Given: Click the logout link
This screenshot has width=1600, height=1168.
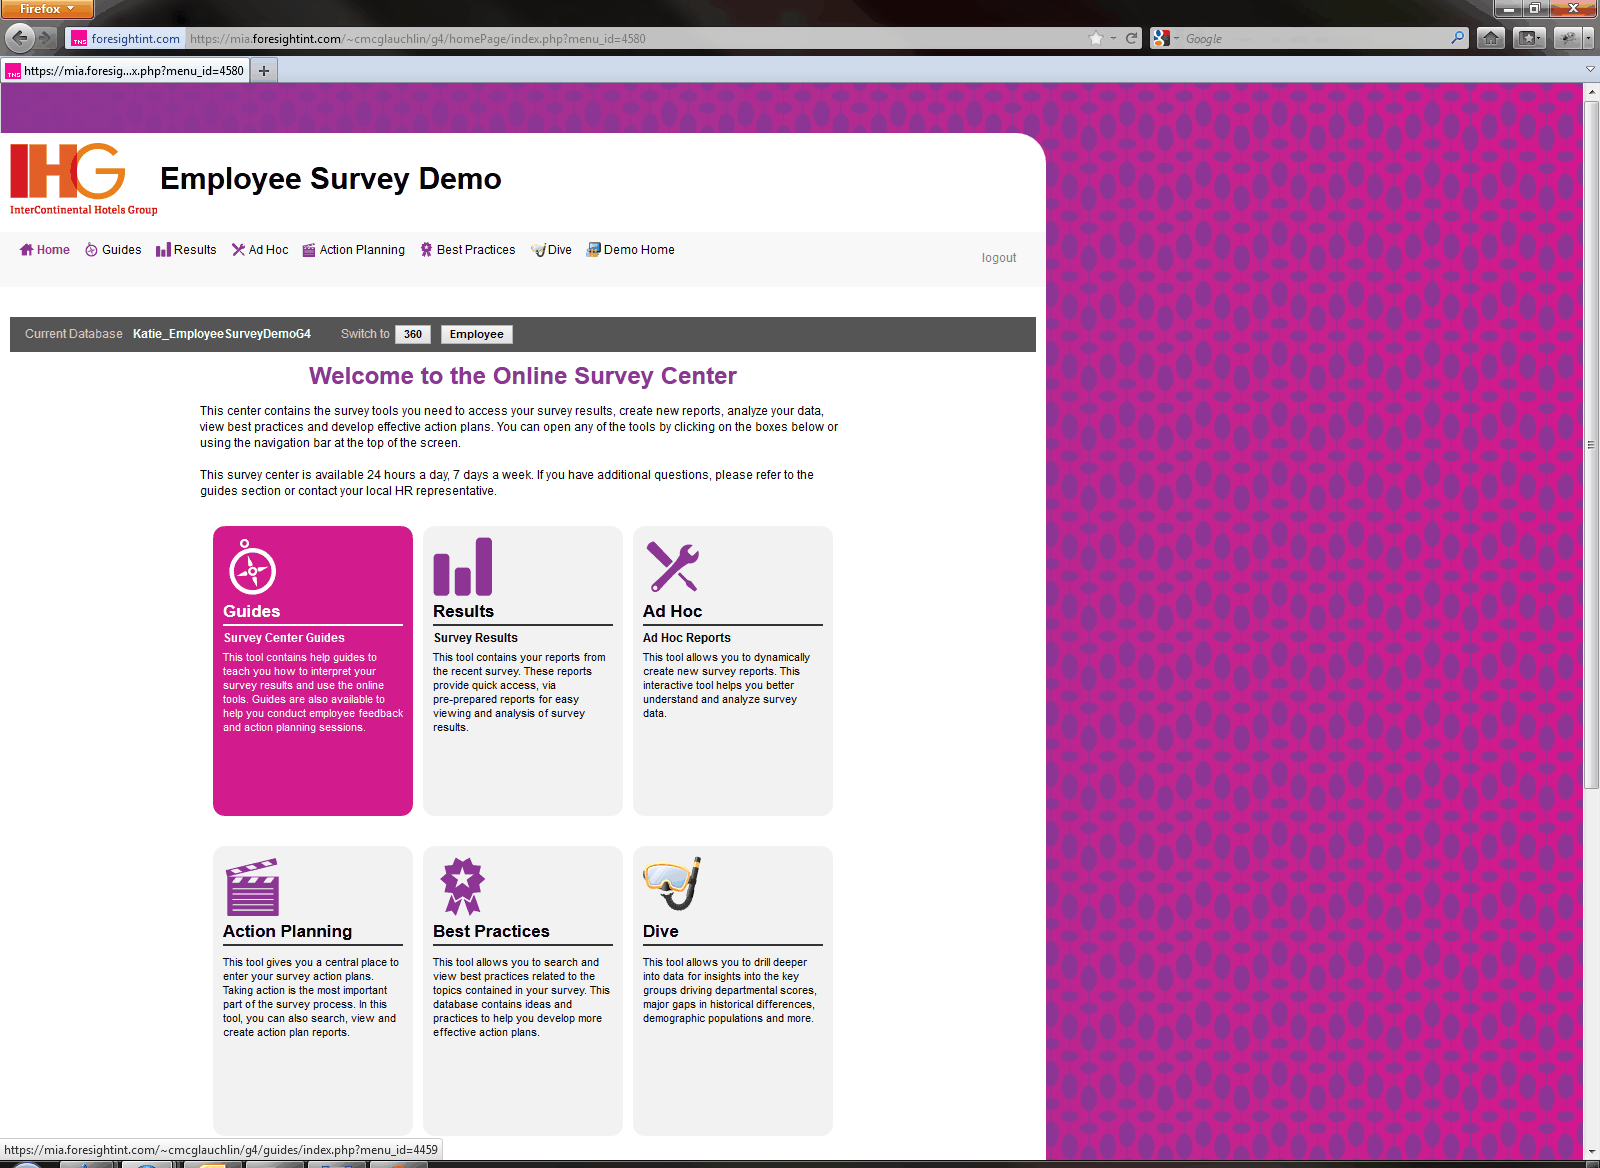Looking at the screenshot, I should pyautogui.click(x=998, y=258).
